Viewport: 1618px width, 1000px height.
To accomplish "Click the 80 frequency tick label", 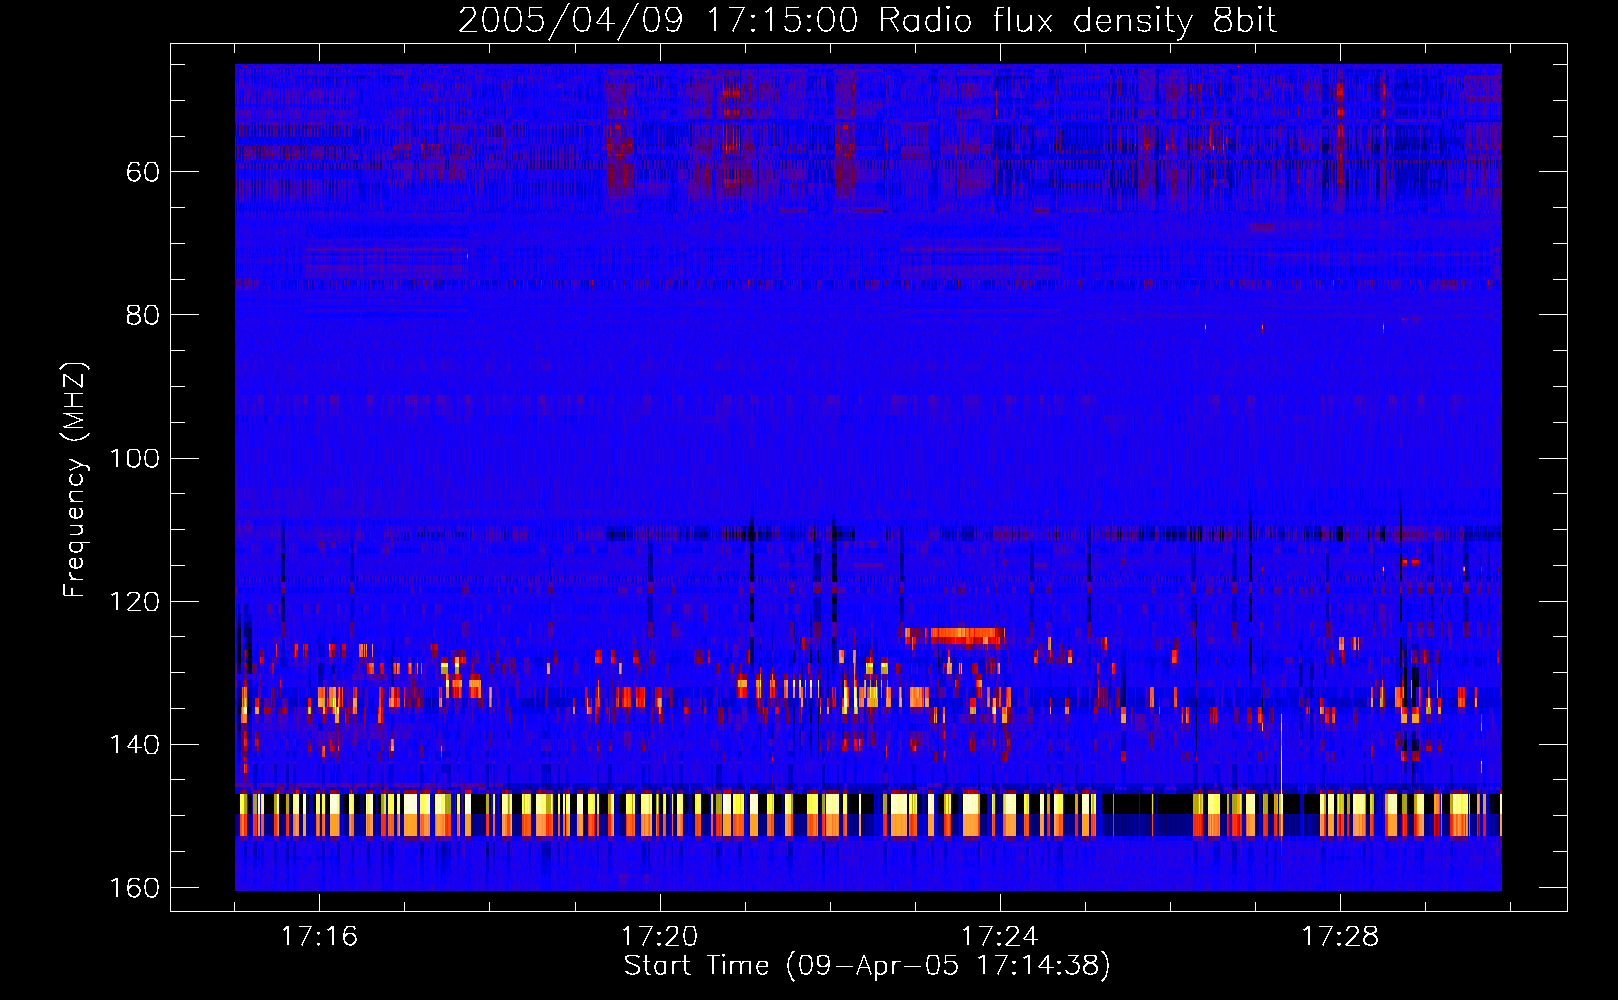I will [143, 315].
